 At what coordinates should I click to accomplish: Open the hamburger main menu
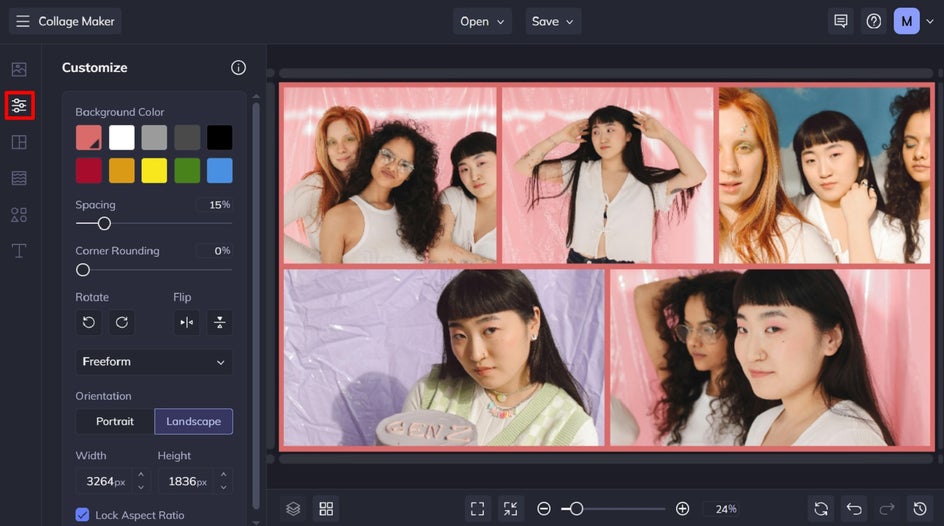22,21
